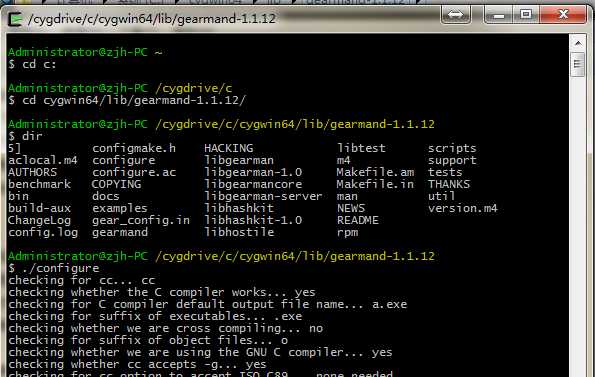Image resolution: width=595 pixels, height=377 pixels.
Task: Grab the vertical scrollbar thumb
Action: [x=578, y=64]
